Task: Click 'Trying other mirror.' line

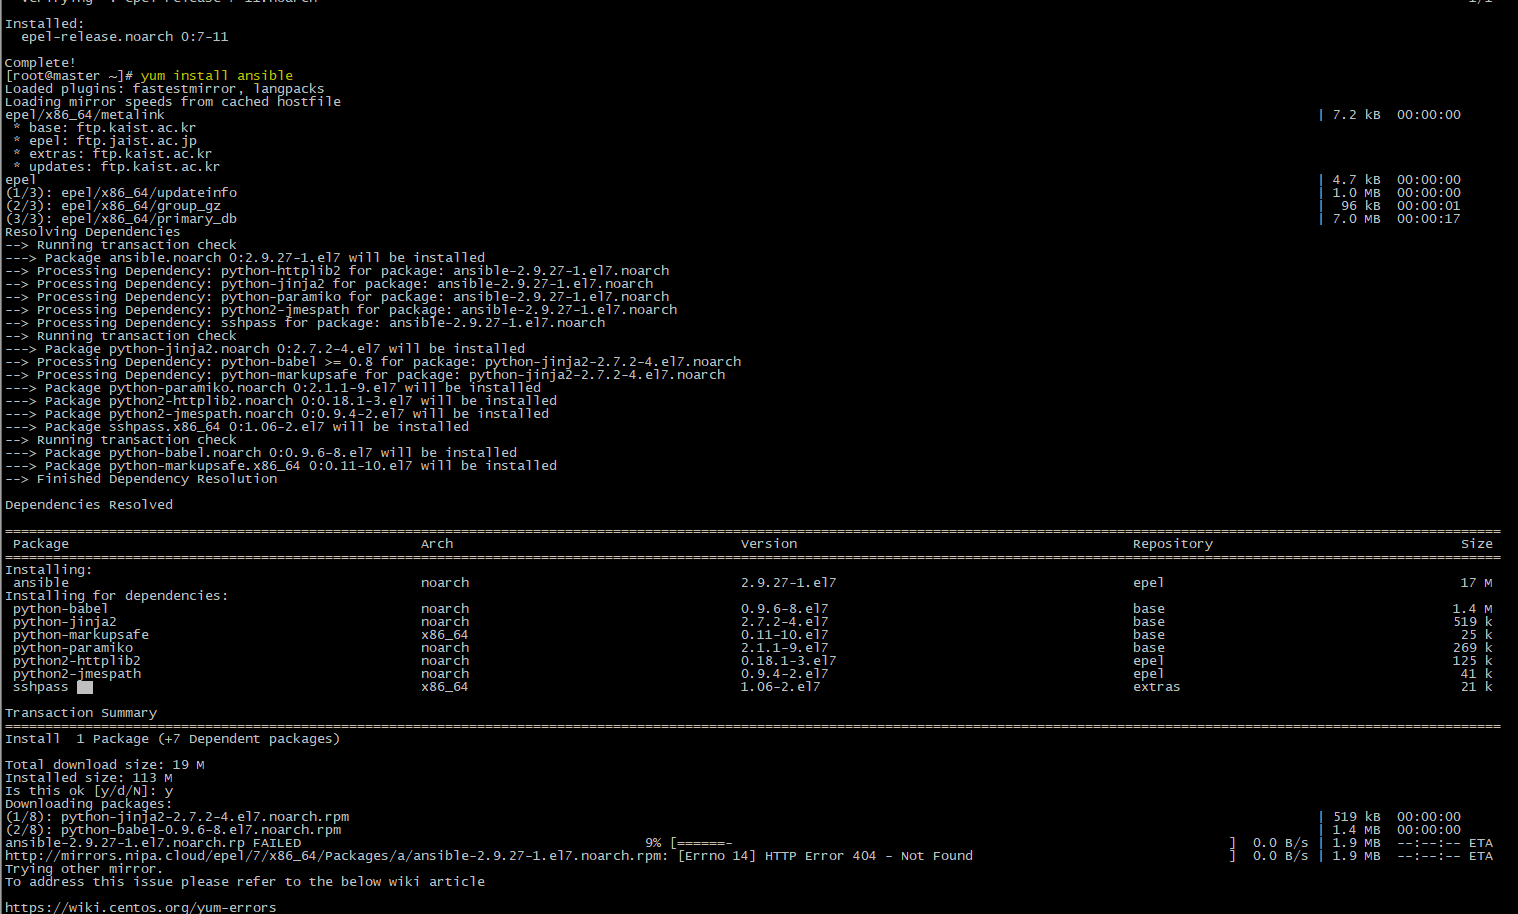Action: 83,869
